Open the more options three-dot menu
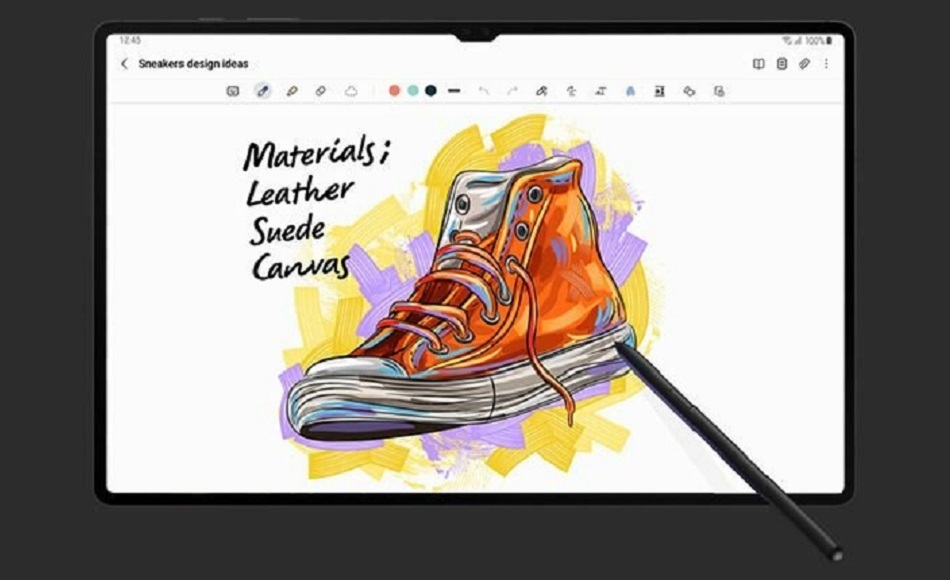The width and height of the screenshot is (950, 580). [826, 64]
